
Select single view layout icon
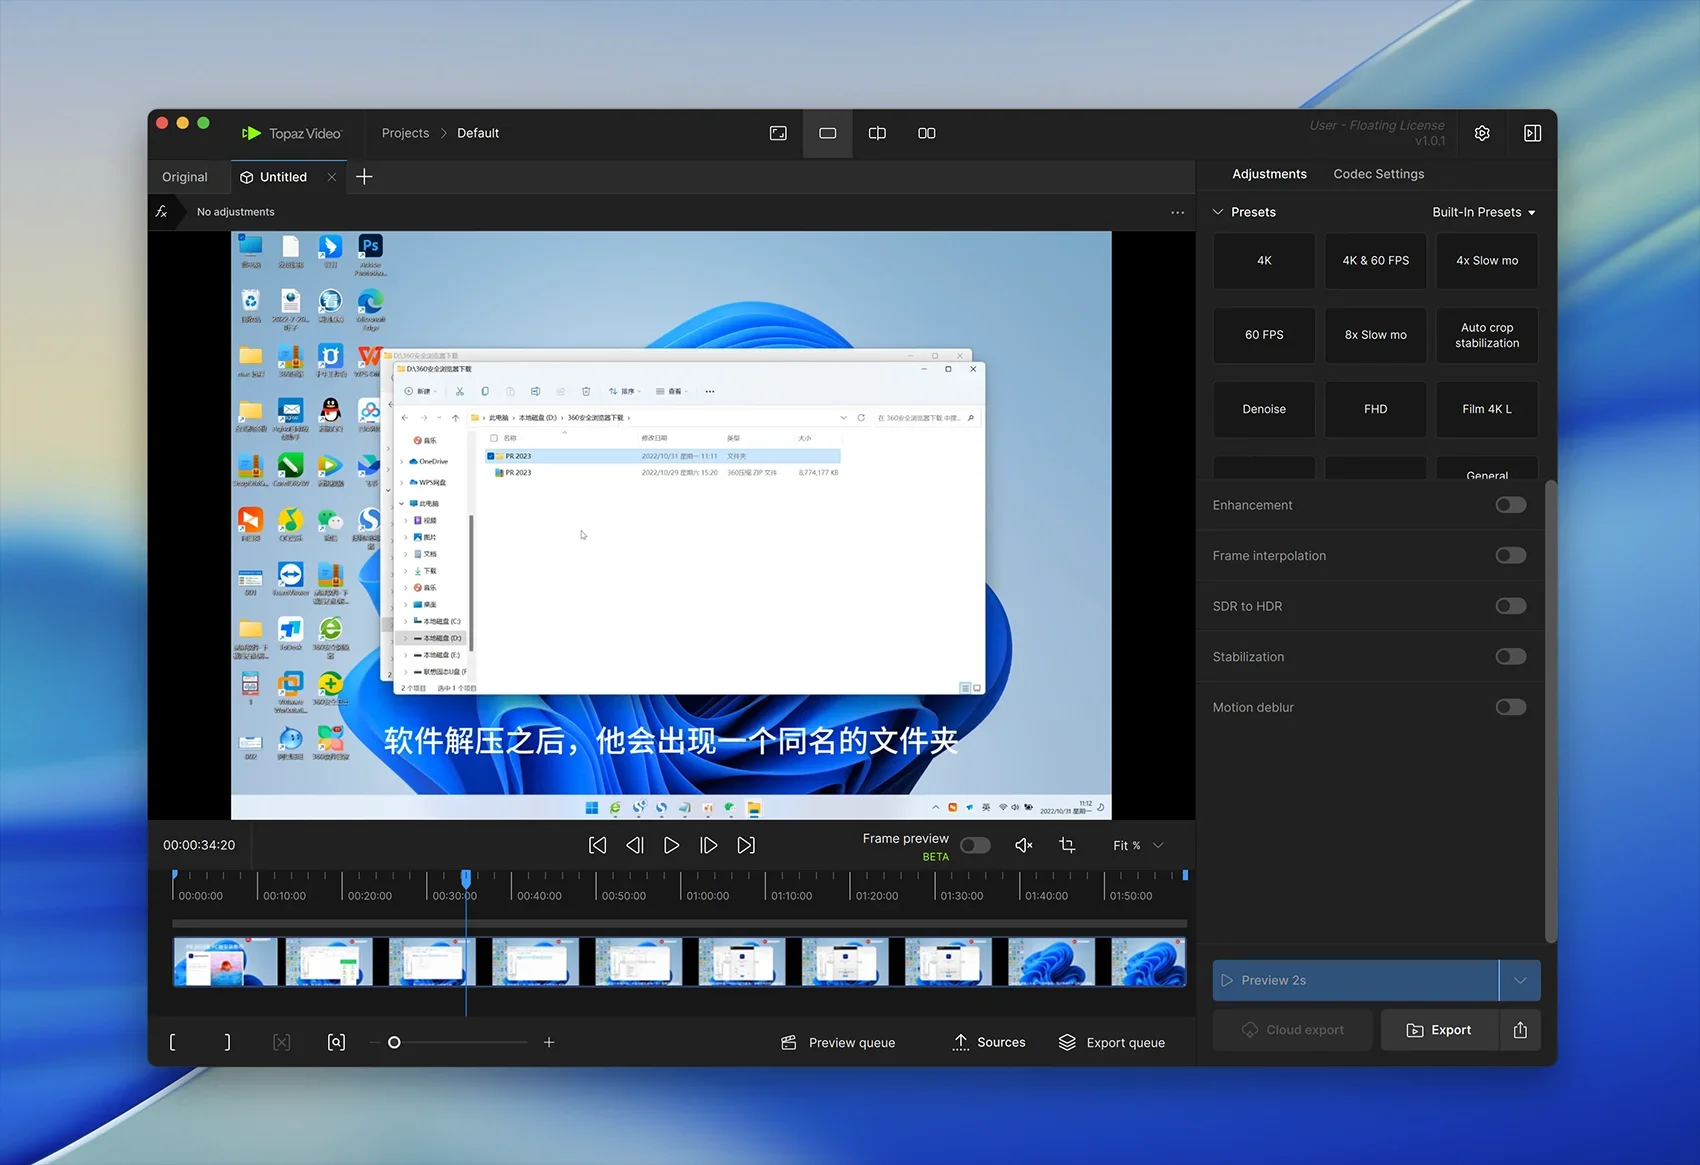pyautogui.click(x=828, y=133)
